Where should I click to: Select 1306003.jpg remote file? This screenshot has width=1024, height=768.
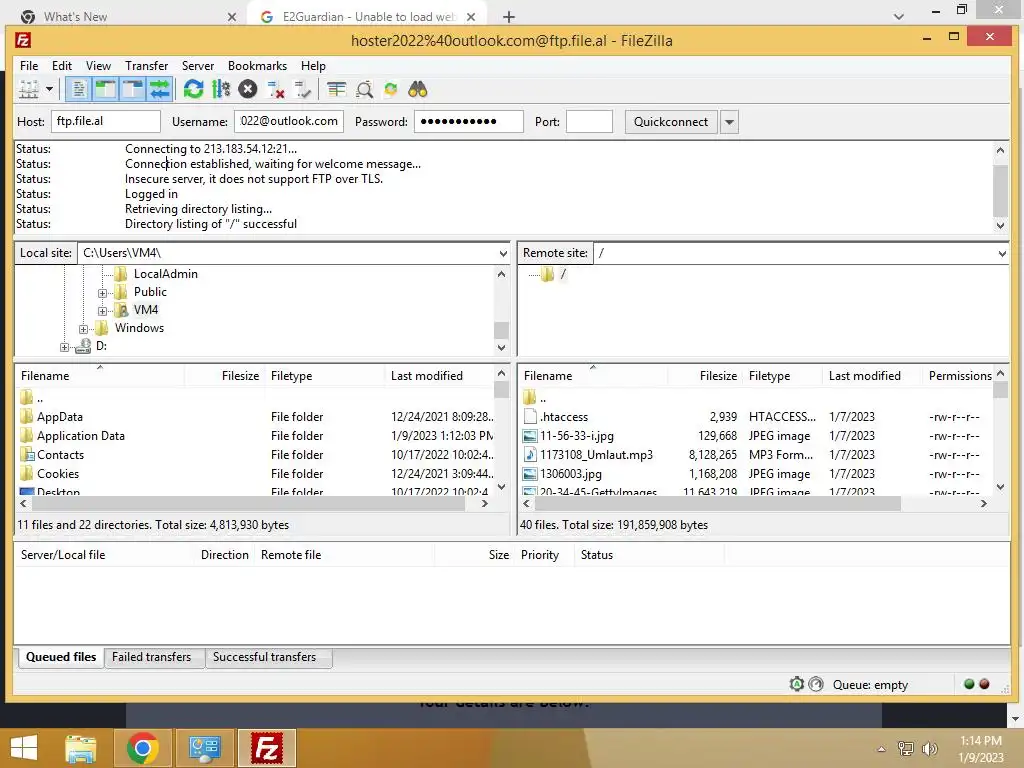tap(758, 473)
